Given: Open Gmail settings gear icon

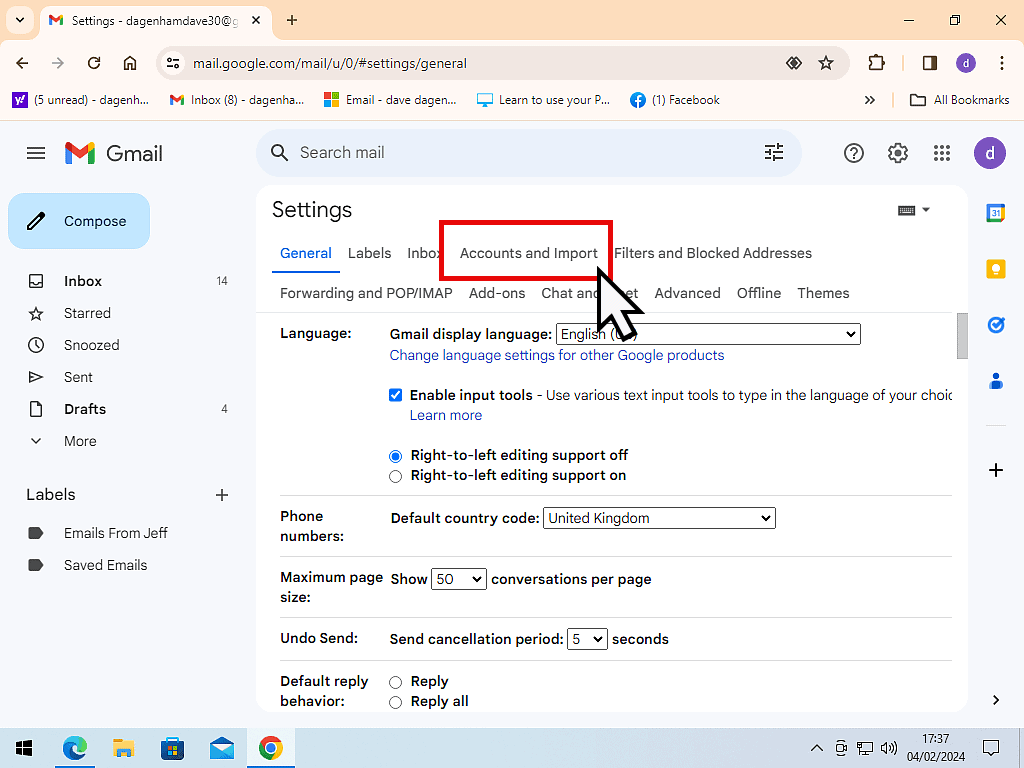Looking at the screenshot, I should tap(898, 153).
